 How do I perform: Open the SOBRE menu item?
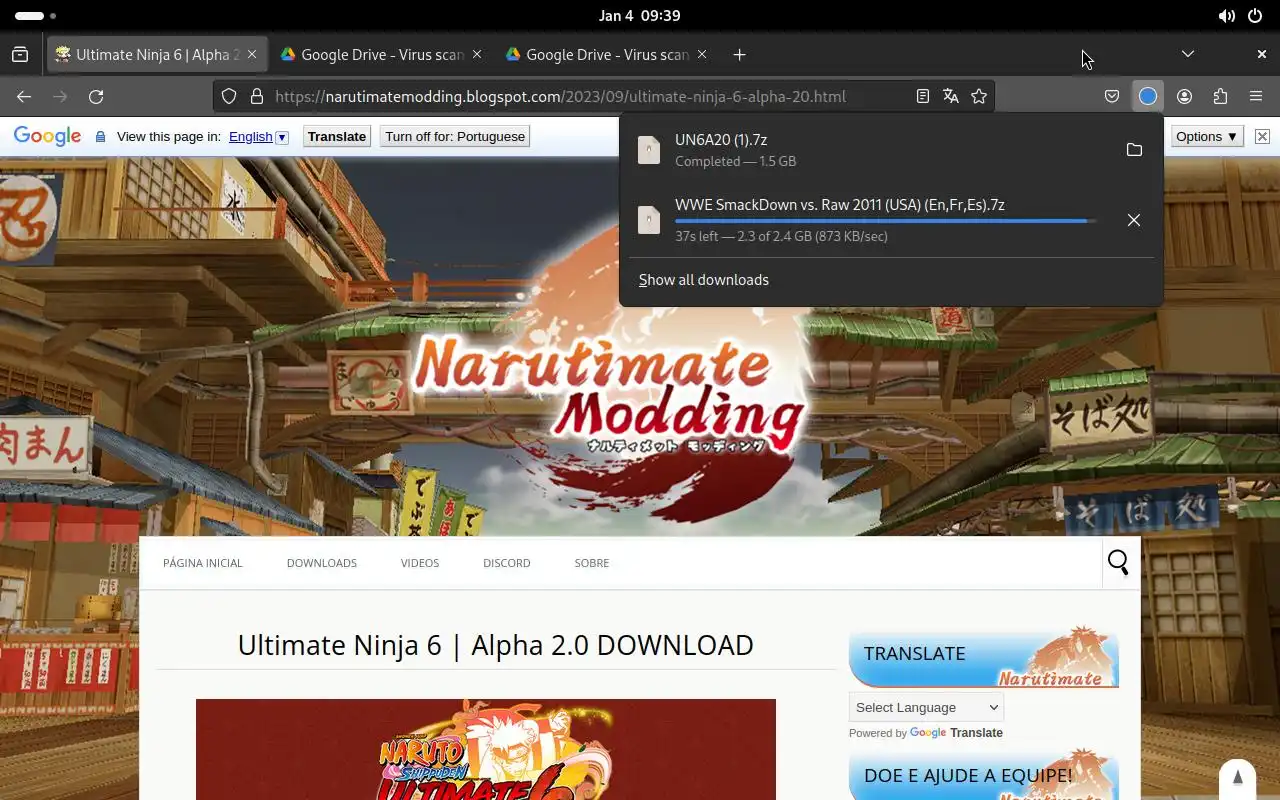[x=592, y=563]
